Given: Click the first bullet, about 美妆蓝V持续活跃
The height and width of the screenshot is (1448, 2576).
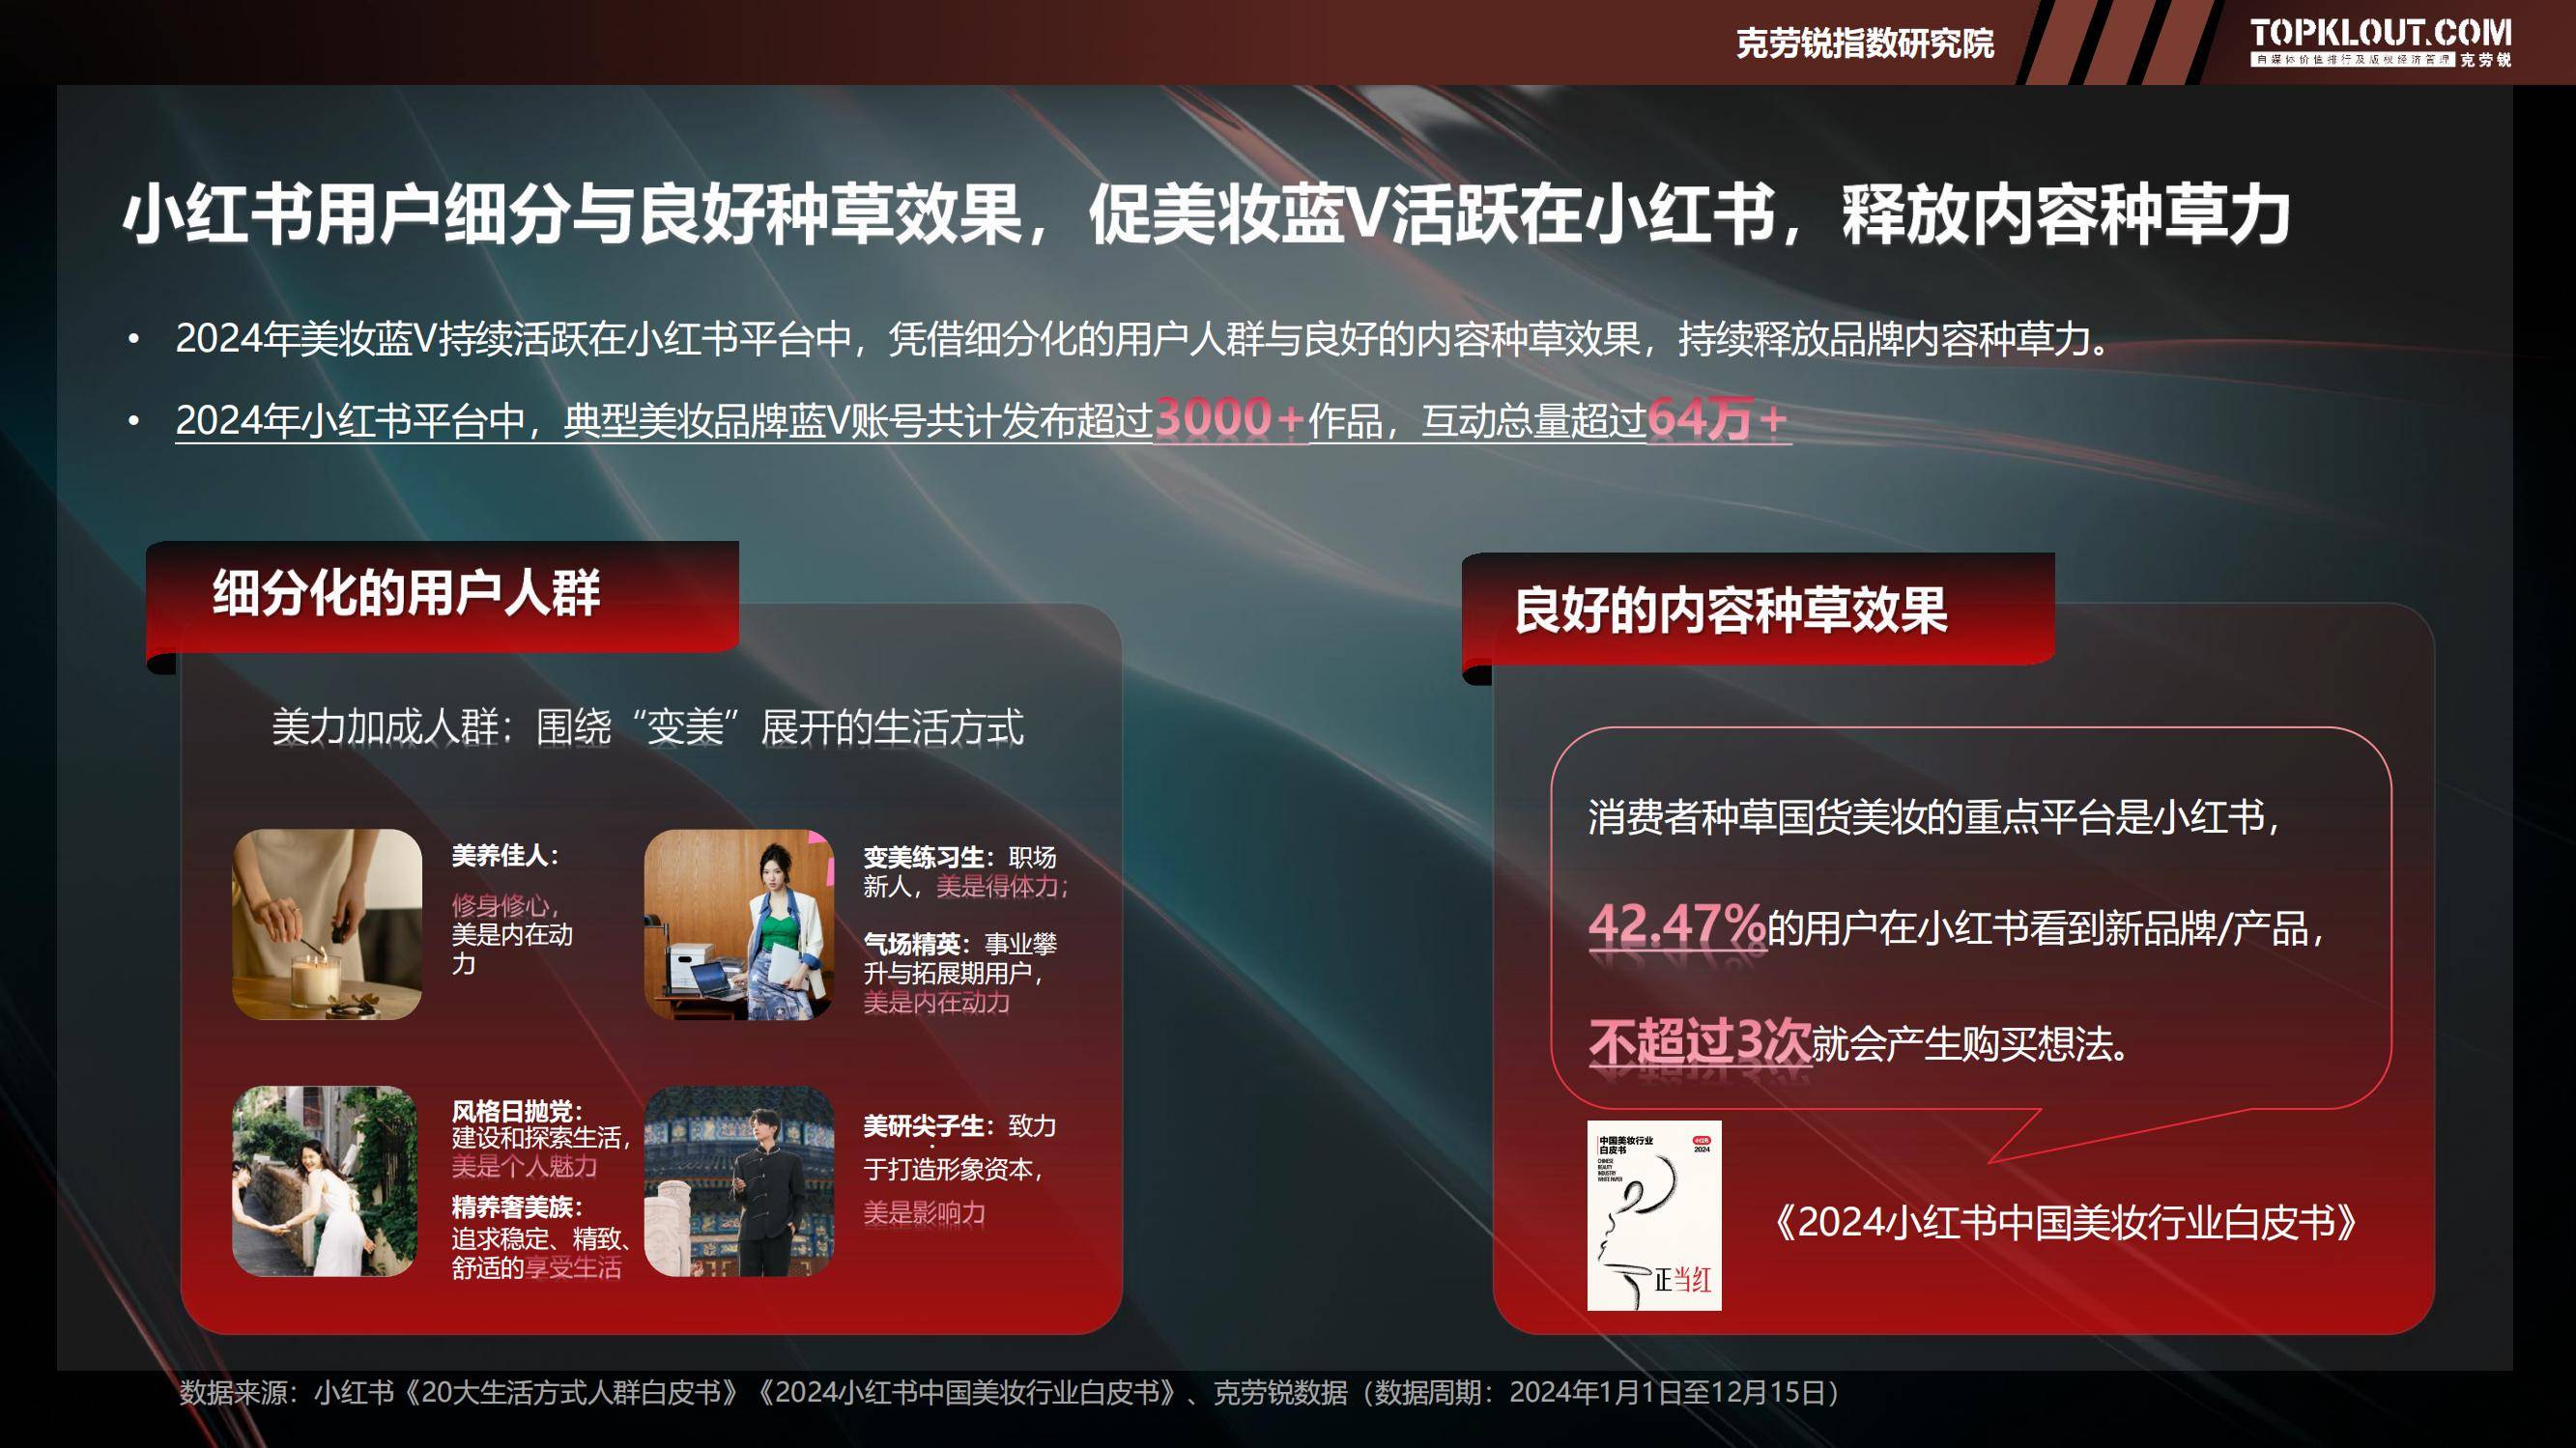Looking at the screenshot, I should pyautogui.click(x=1145, y=339).
